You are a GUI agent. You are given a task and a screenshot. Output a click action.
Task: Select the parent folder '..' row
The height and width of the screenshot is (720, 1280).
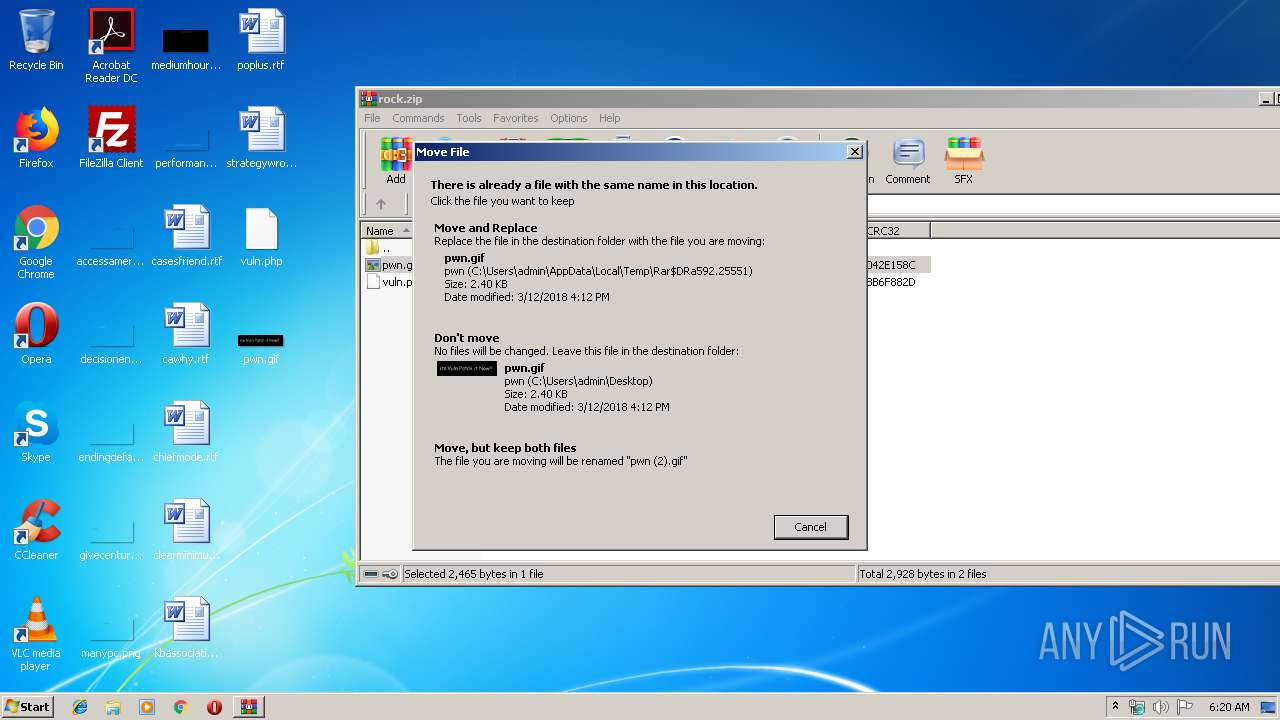point(387,248)
